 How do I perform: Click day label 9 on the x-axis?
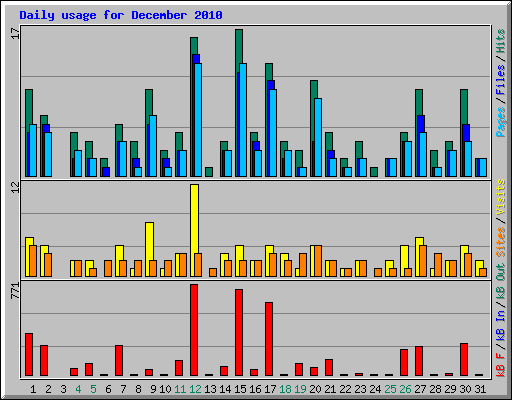(x=153, y=389)
